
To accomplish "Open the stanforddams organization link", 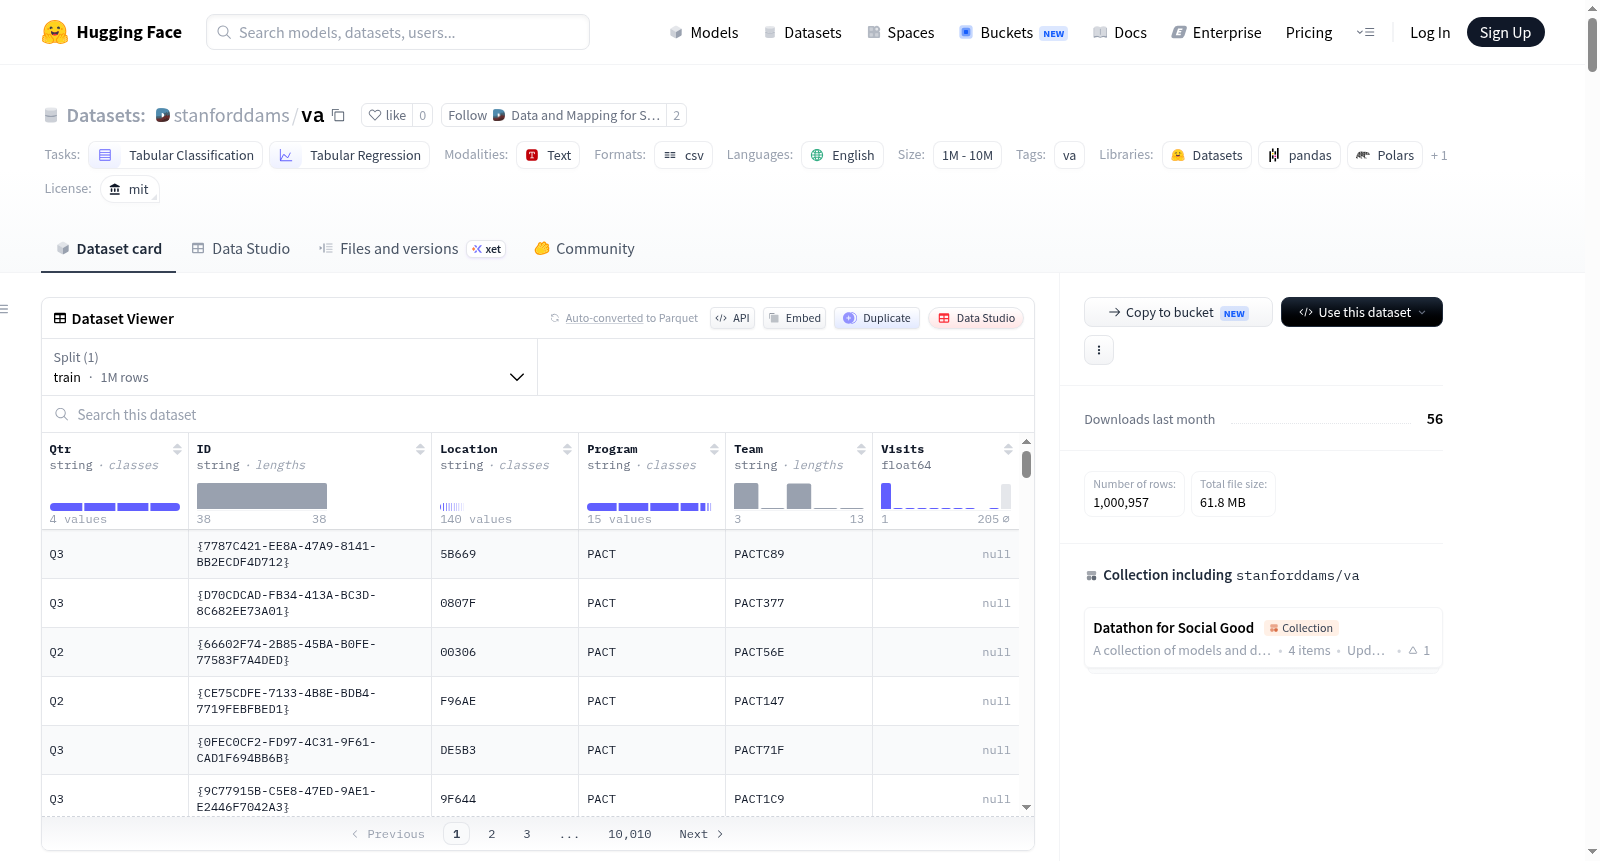I will click(231, 115).
